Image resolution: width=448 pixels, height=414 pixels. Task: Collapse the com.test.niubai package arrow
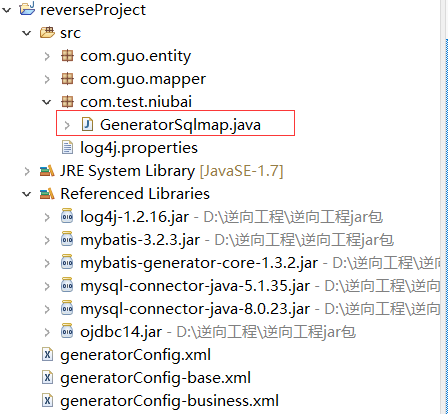coord(47,102)
